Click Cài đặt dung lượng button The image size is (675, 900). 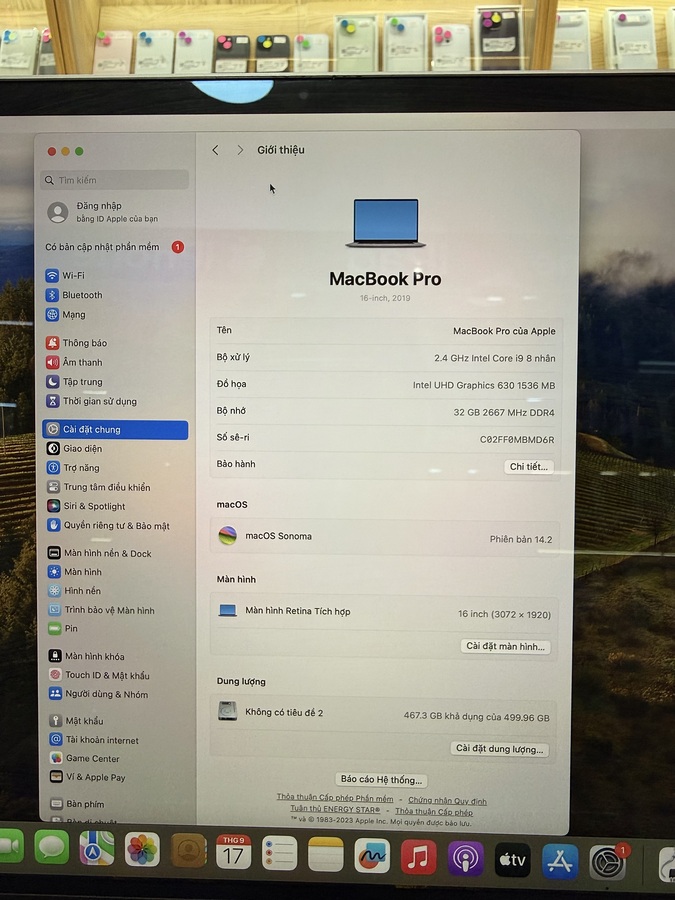[499, 749]
